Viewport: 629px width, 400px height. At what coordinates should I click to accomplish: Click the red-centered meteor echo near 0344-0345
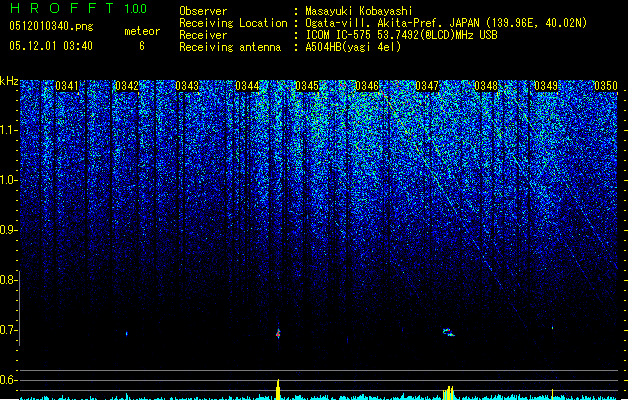278,333
